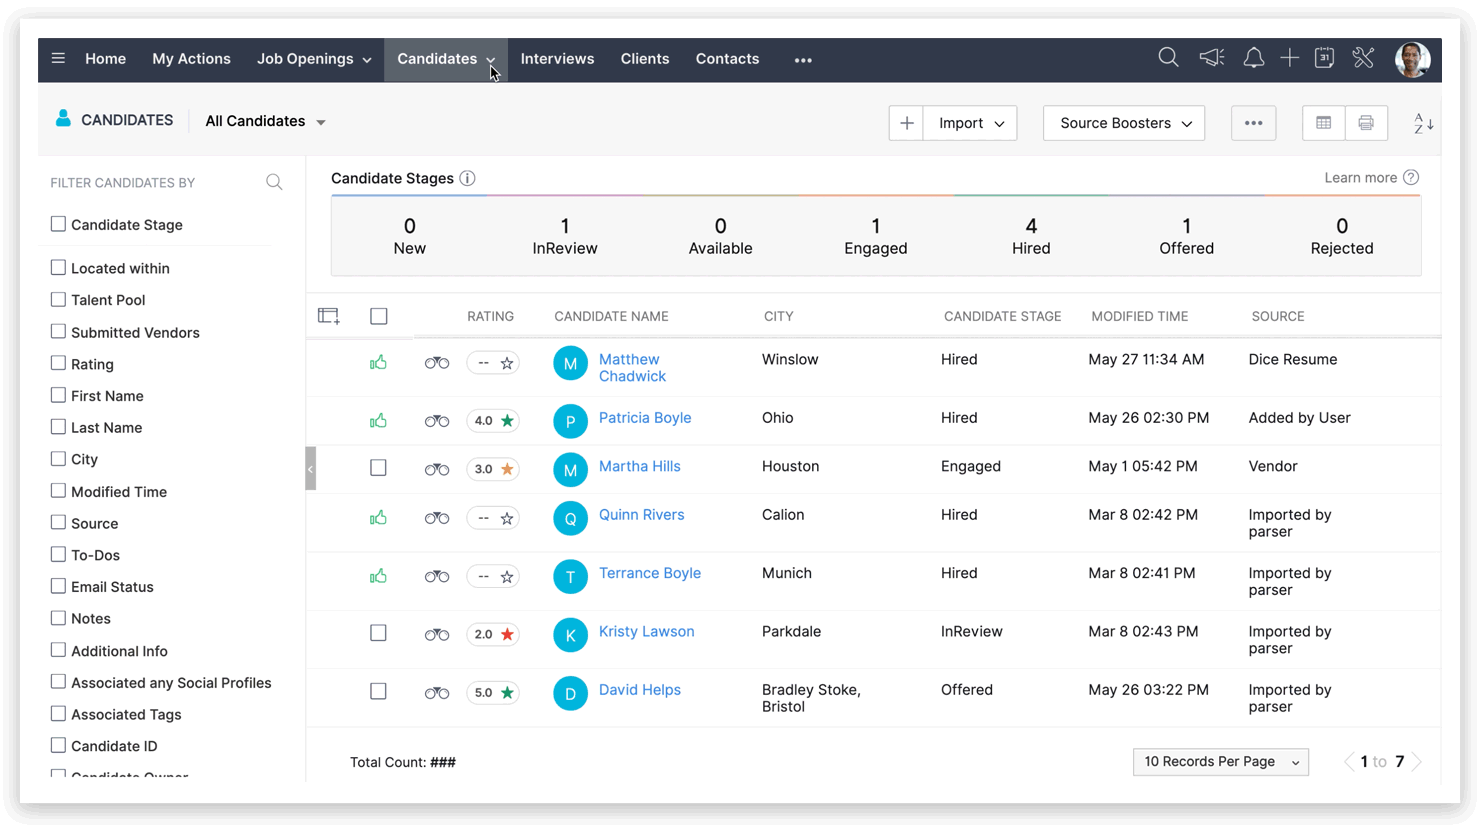The image size is (1480, 826).
Task: Click the sort A-Z icon
Action: 1423,123
